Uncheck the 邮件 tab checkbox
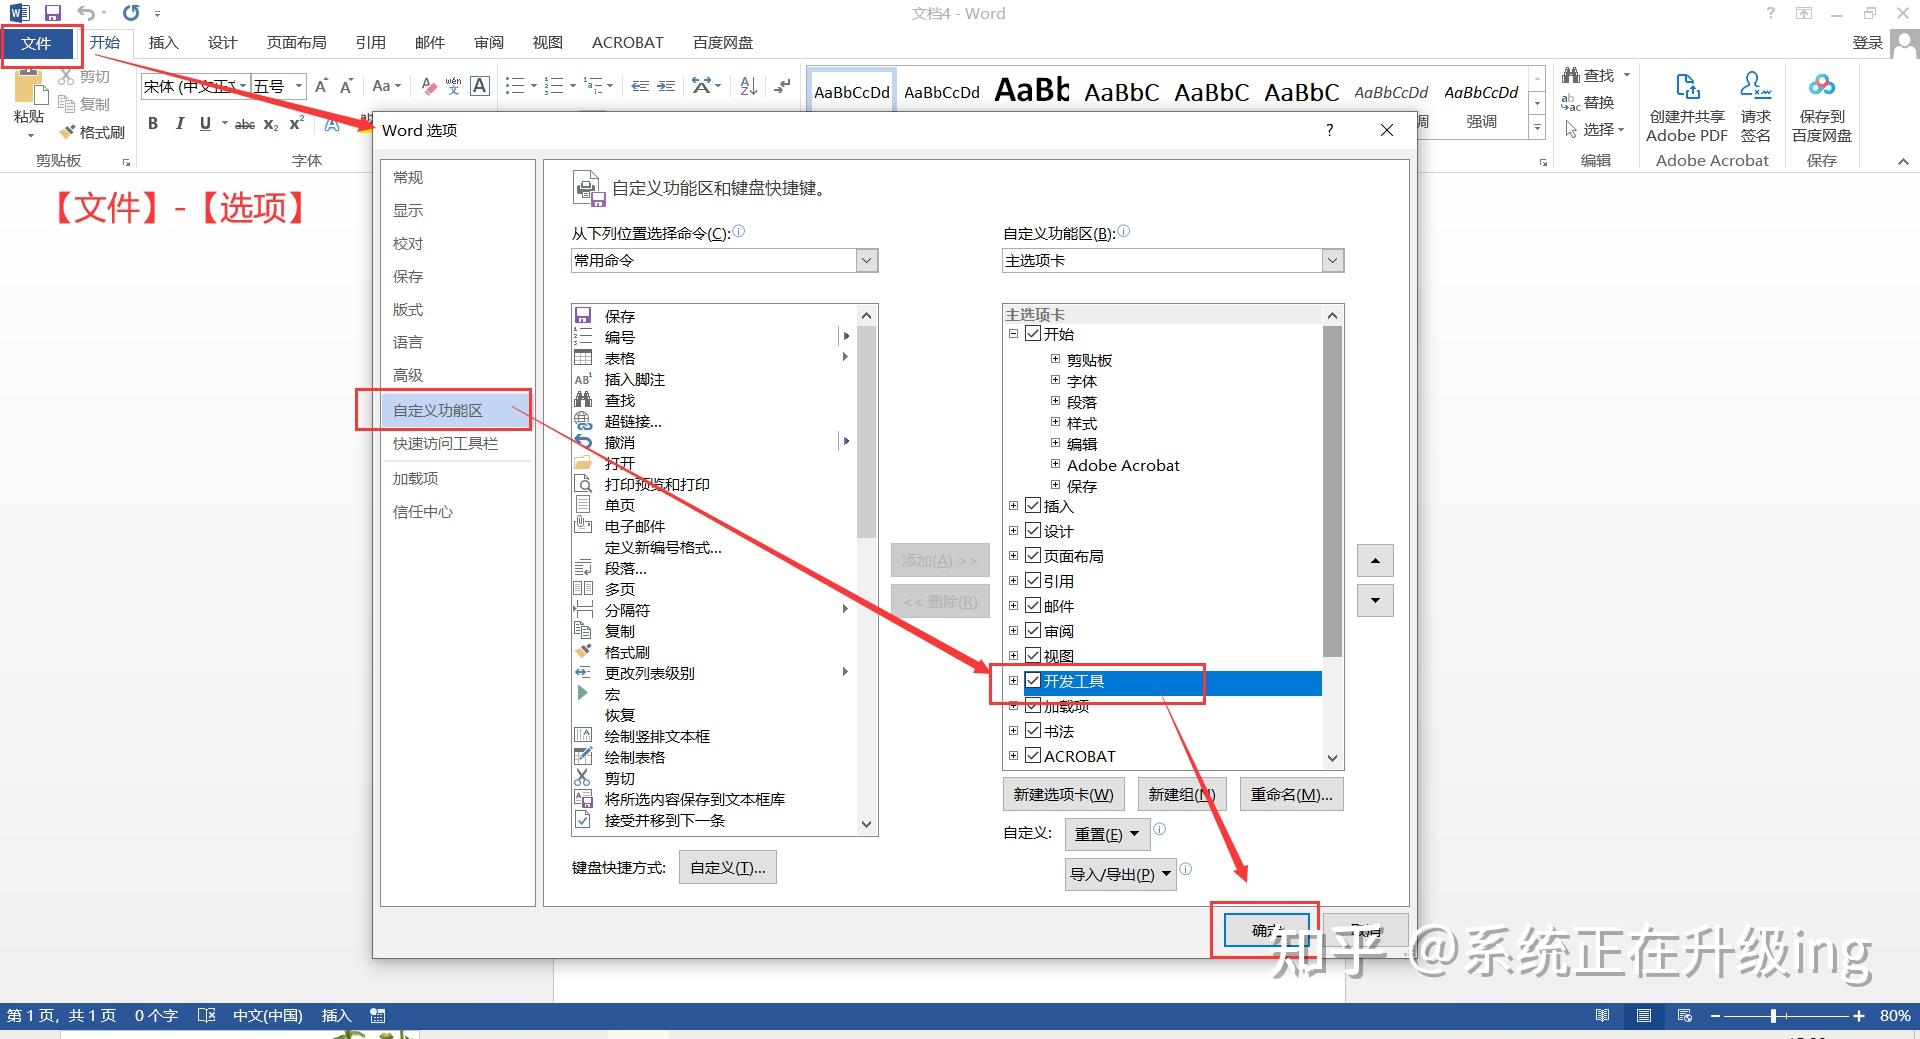 1033,606
